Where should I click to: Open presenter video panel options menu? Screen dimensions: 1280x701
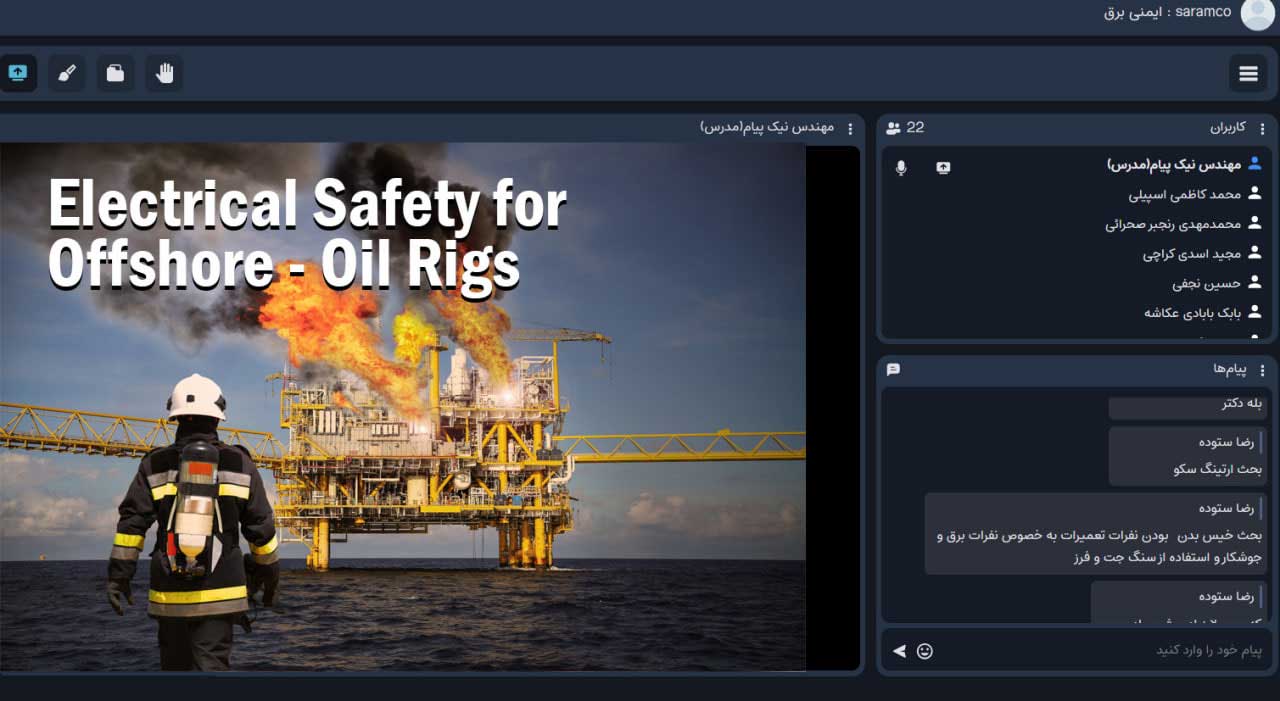850,128
